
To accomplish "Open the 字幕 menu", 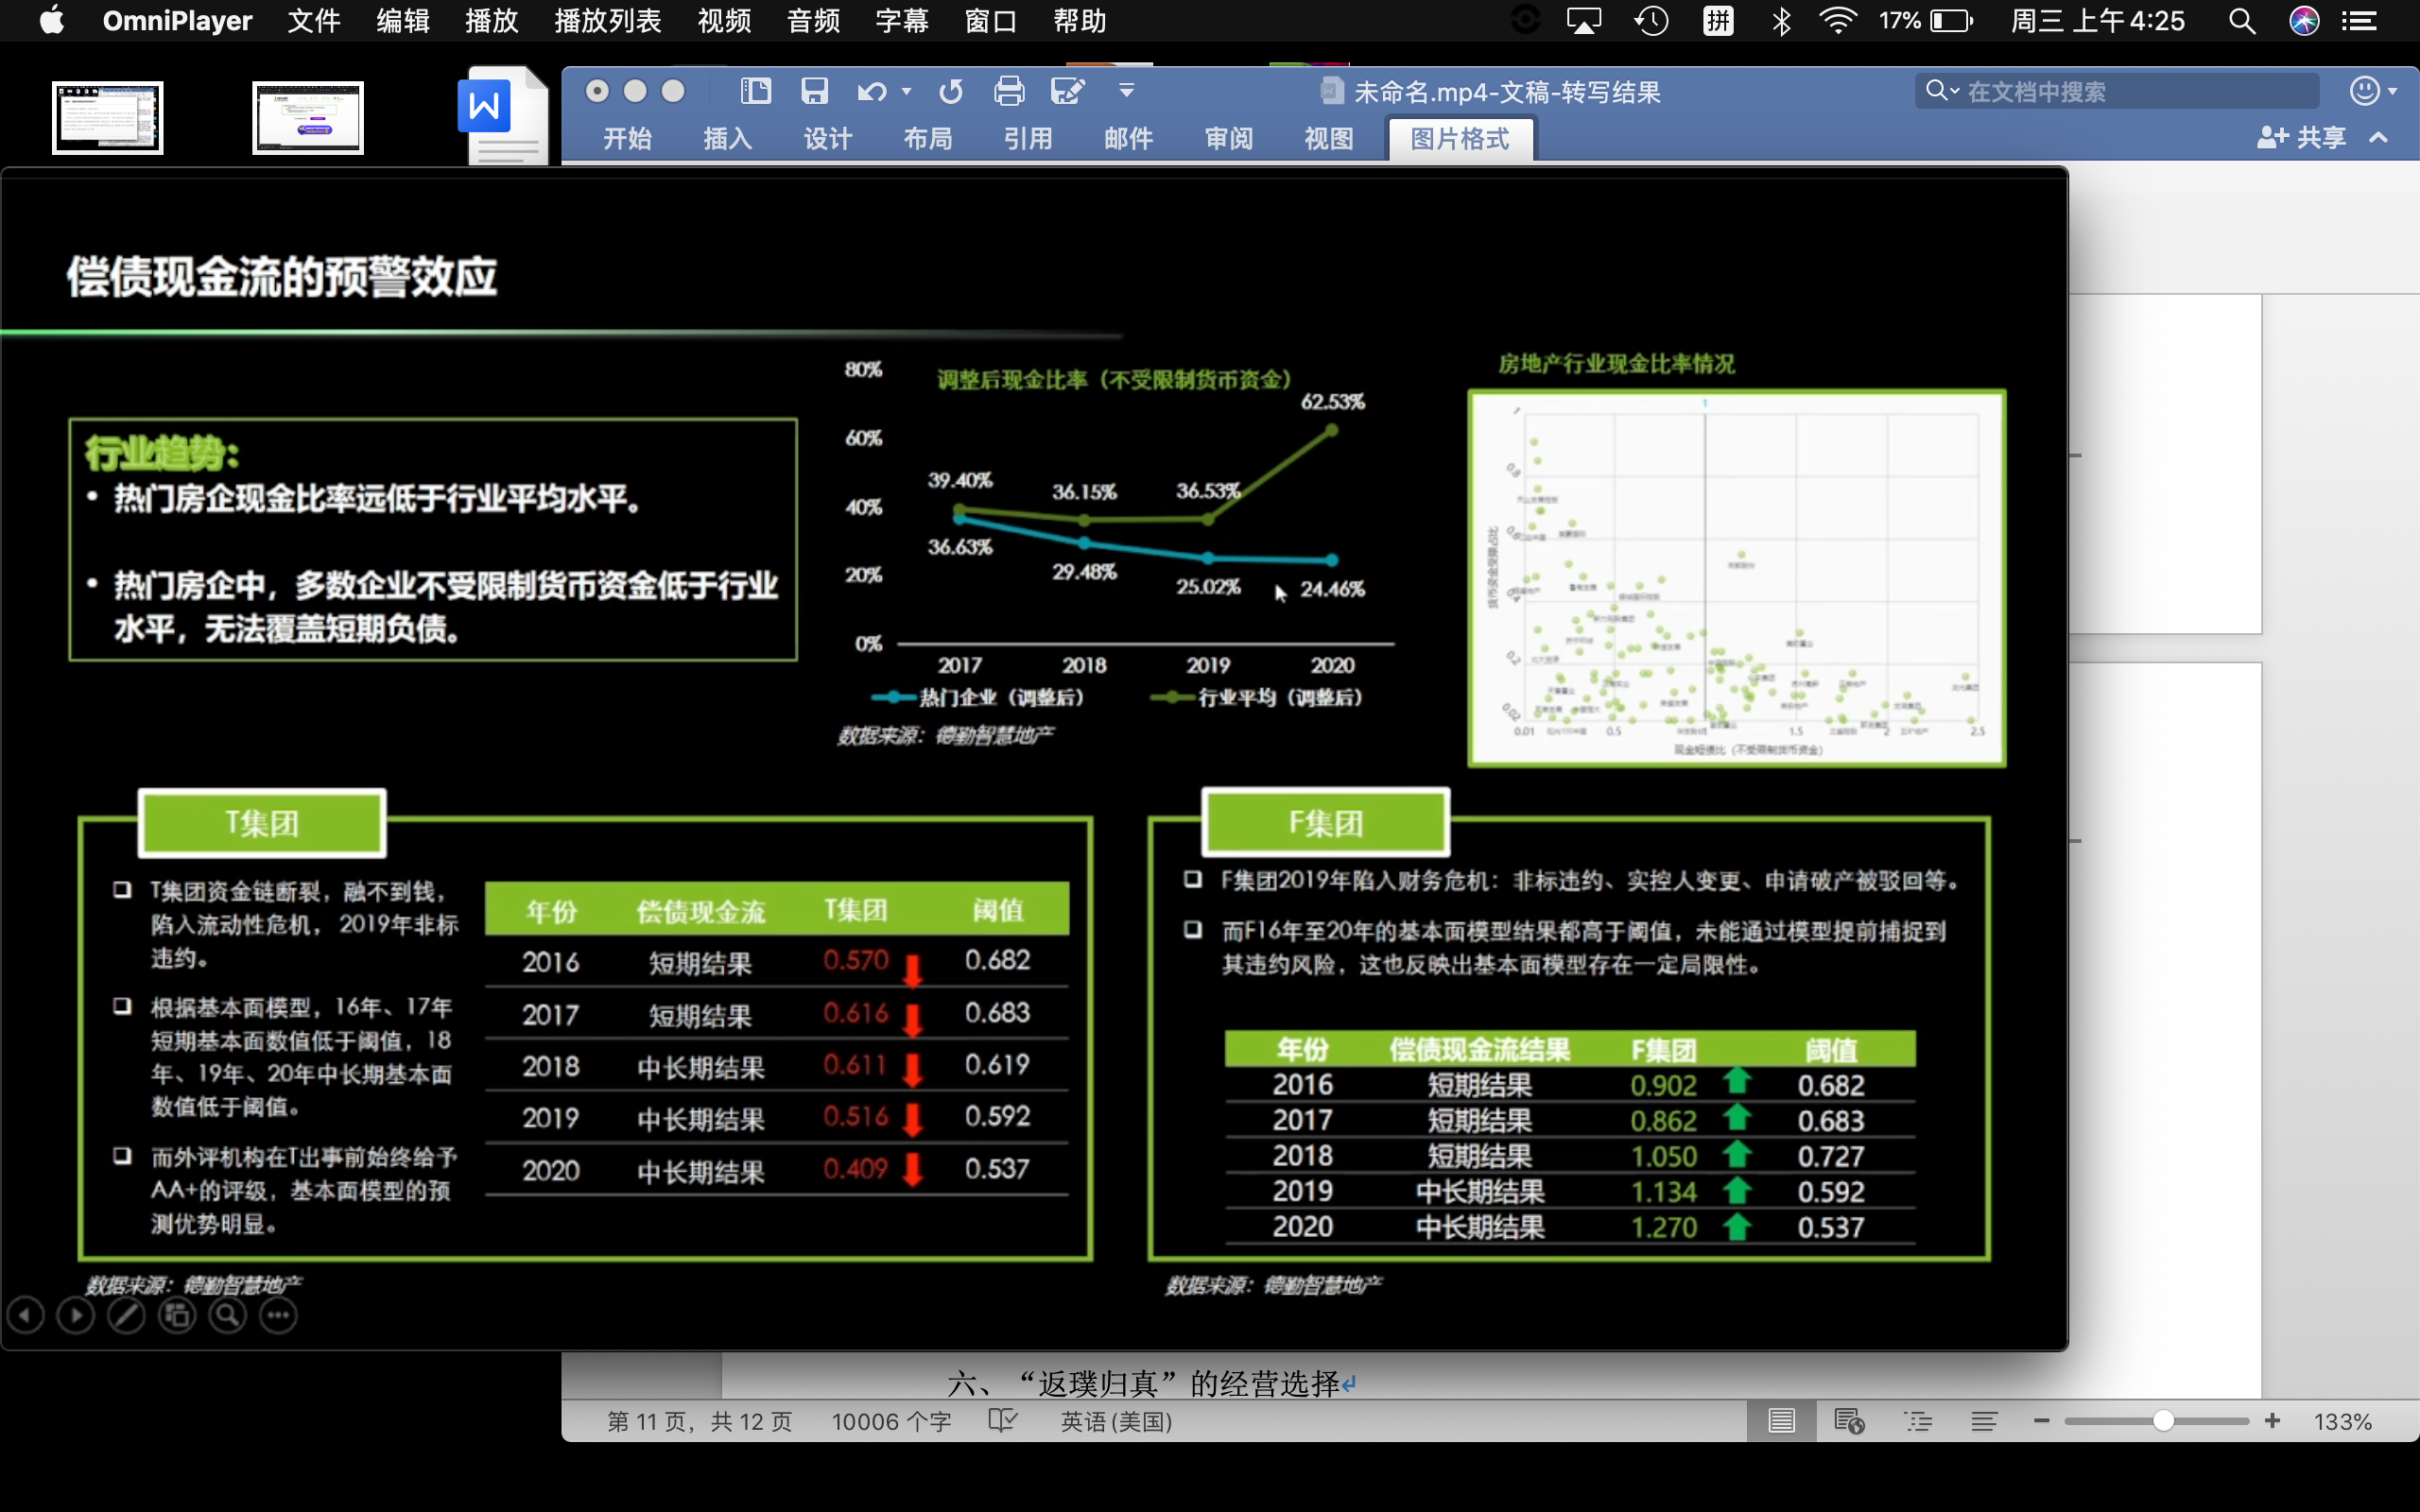I will 902,21.
